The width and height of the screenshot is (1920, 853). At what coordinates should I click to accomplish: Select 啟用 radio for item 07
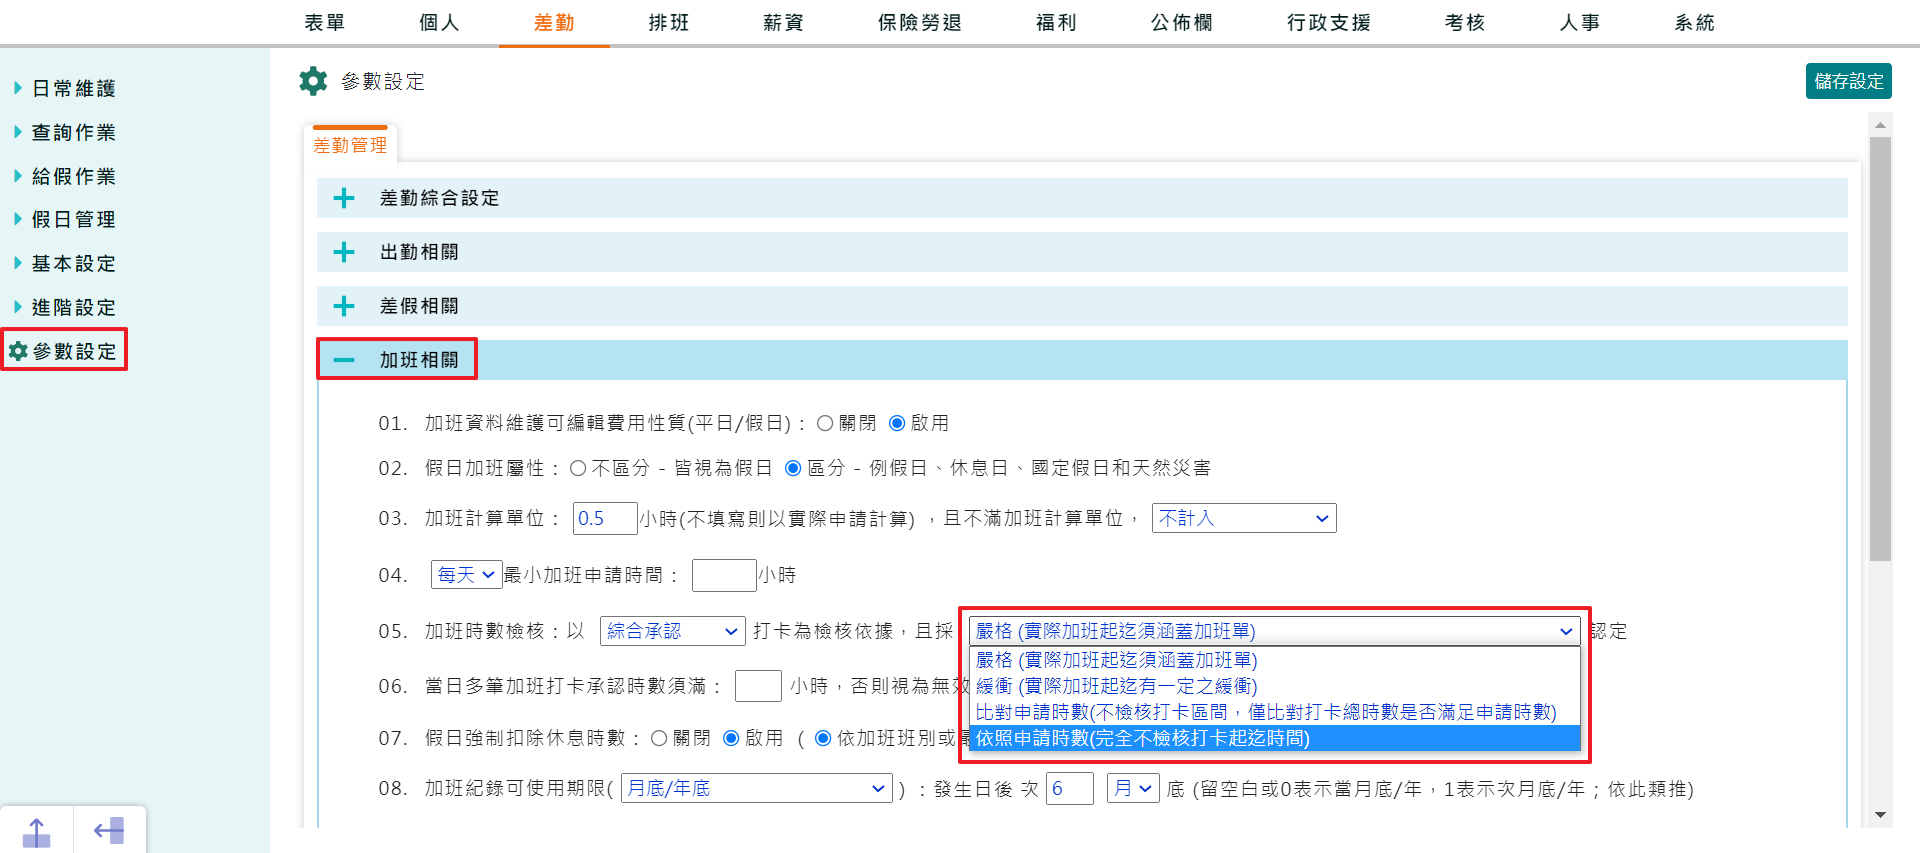click(731, 738)
